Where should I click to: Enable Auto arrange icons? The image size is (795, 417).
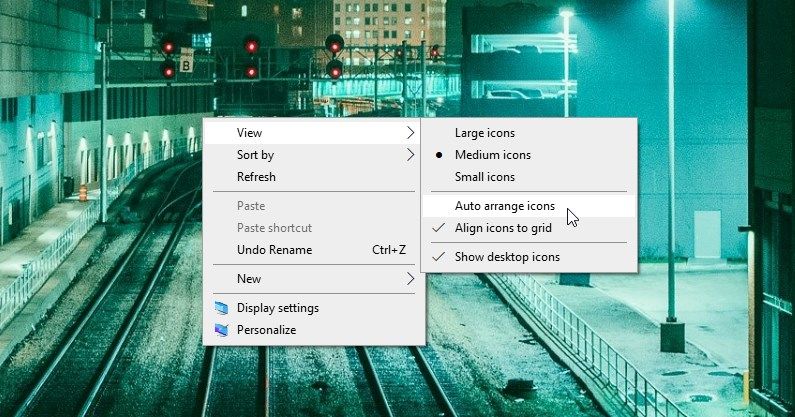529,206
